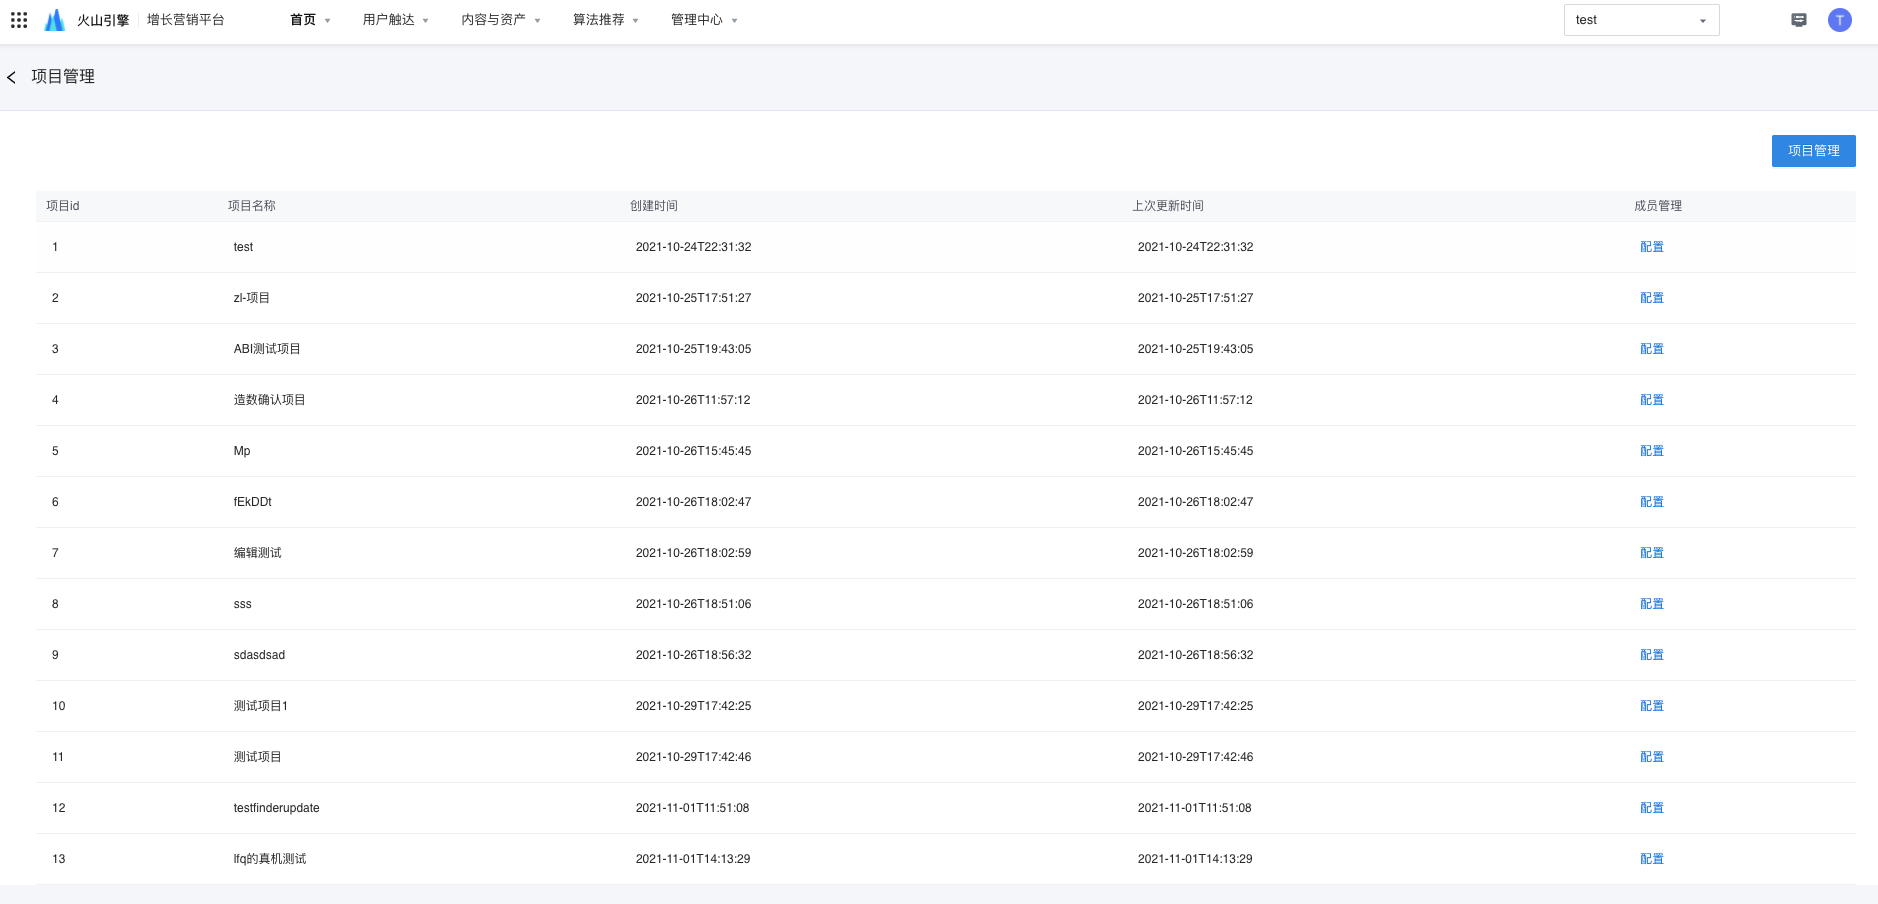Image resolution: width=1878 pixels, height=904 pixels.
Task: Open 配置 for project test
Action: tap(1651, 247)
